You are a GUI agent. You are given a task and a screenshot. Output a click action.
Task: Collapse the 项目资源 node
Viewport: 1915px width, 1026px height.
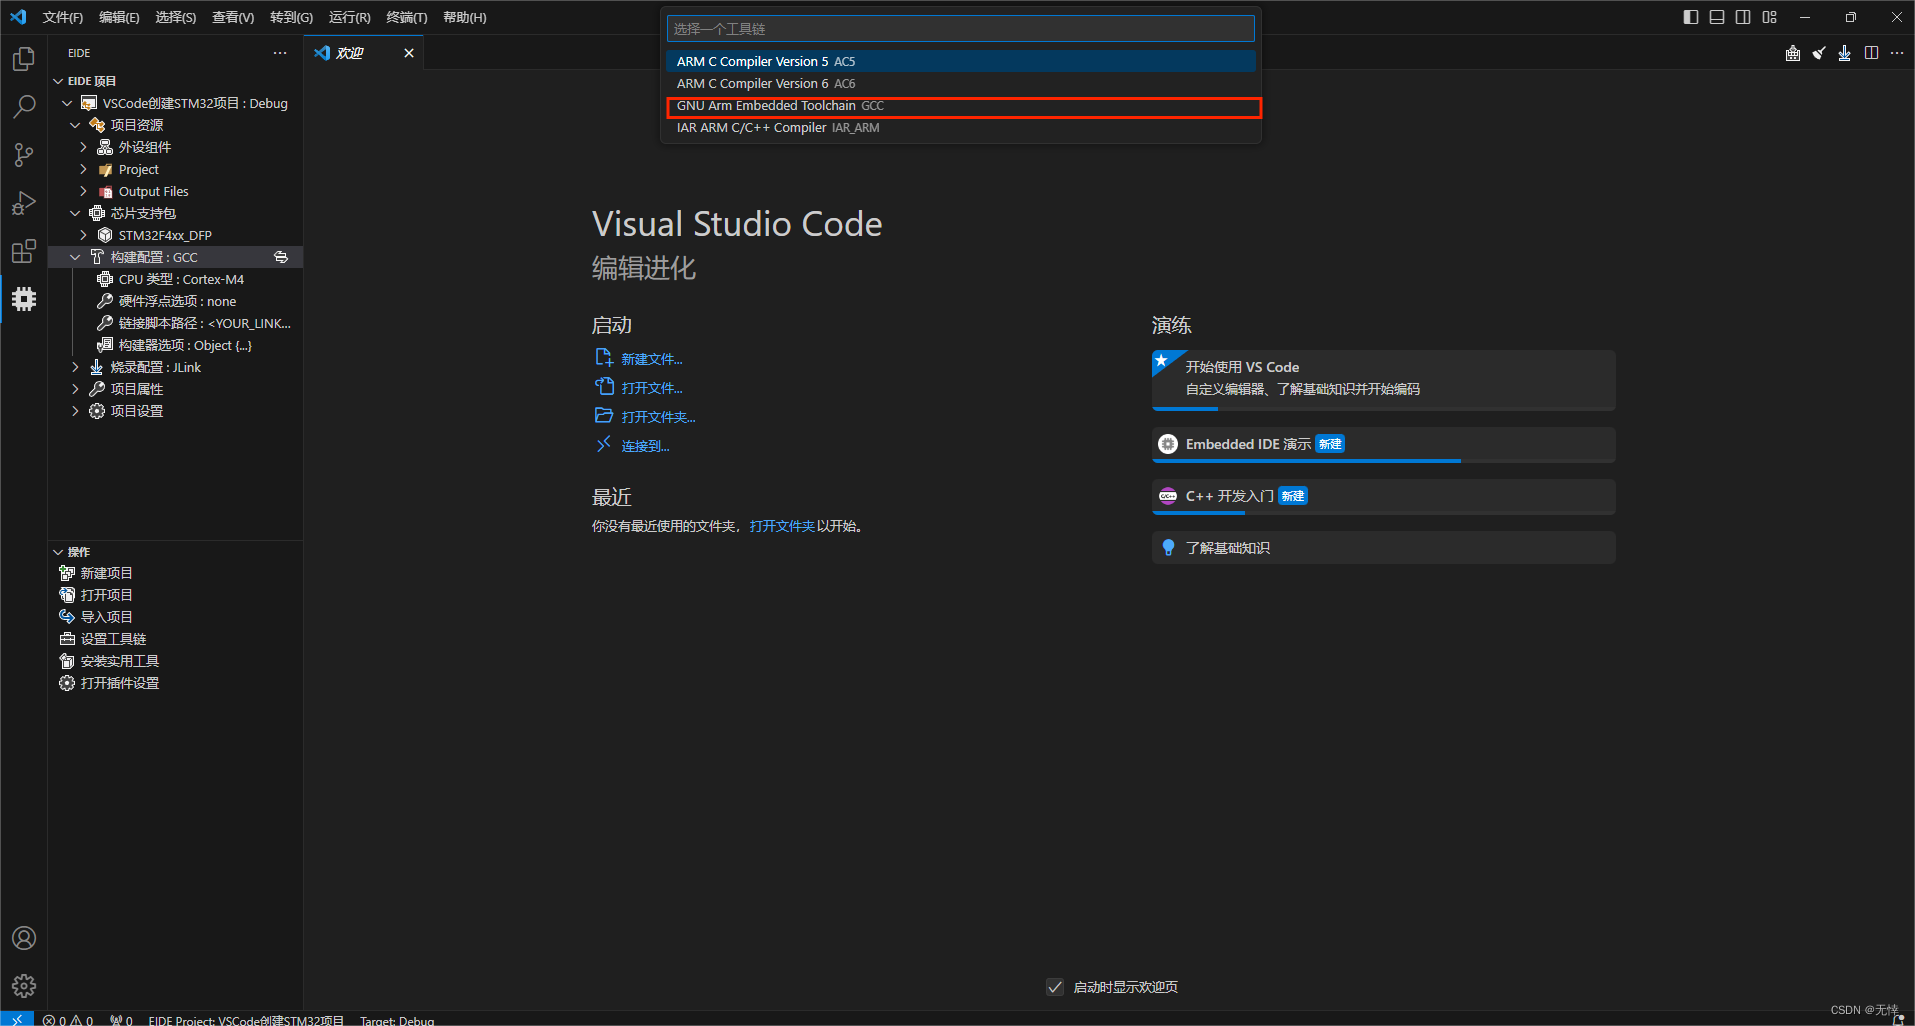pyautogui.click(x=75, y=125)
